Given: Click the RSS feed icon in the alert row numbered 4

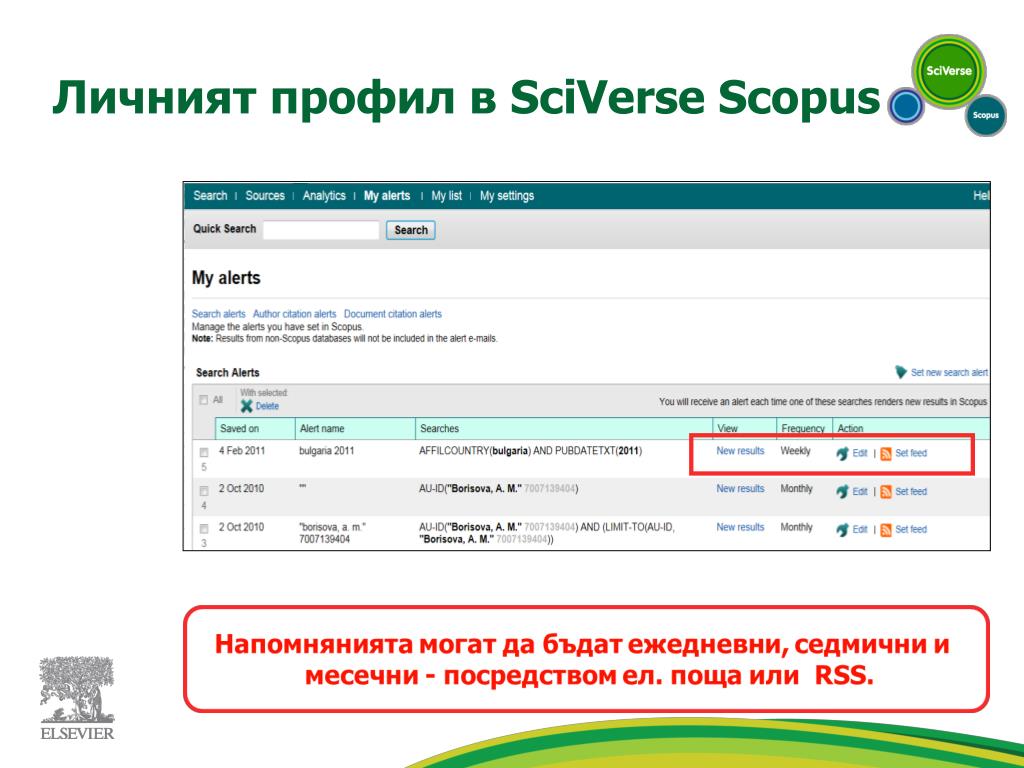Looking at the screenshot, I should point(886,492).
